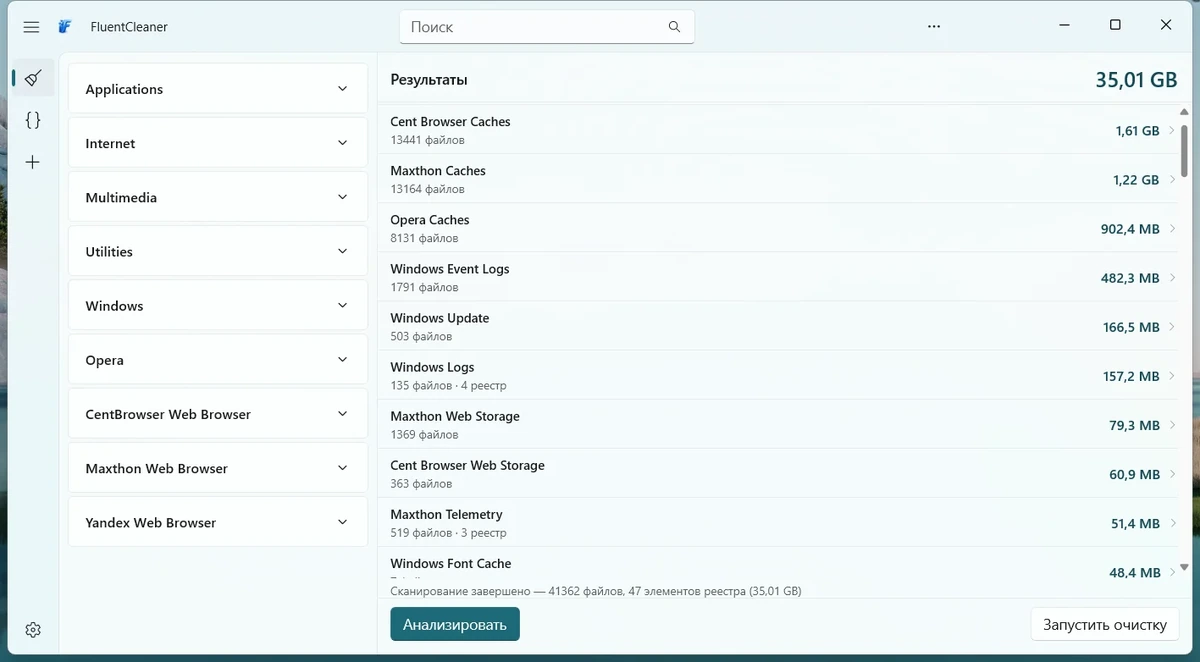Screen dimensions: 1200x662
Task: Expand the Utilities category
Action: pyautogui.click(x=218, y=251)
